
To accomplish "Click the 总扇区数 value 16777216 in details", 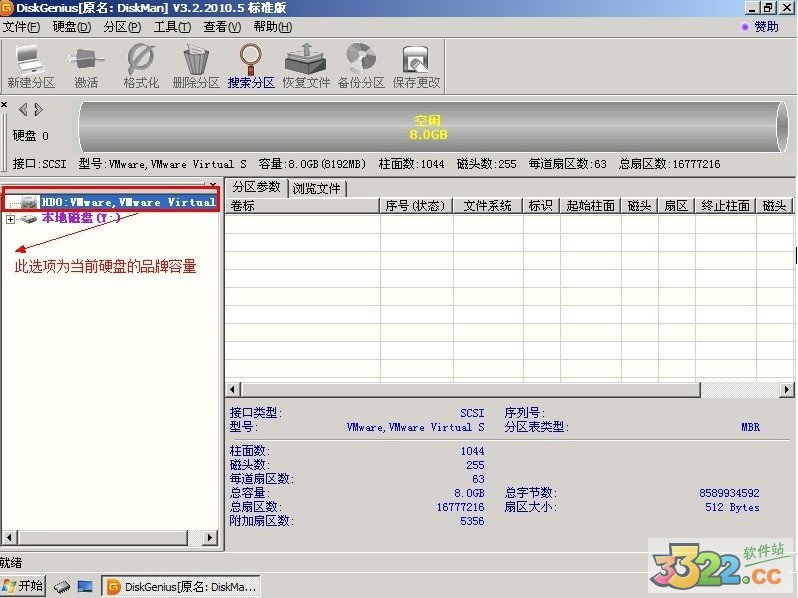I will (460, 507).
